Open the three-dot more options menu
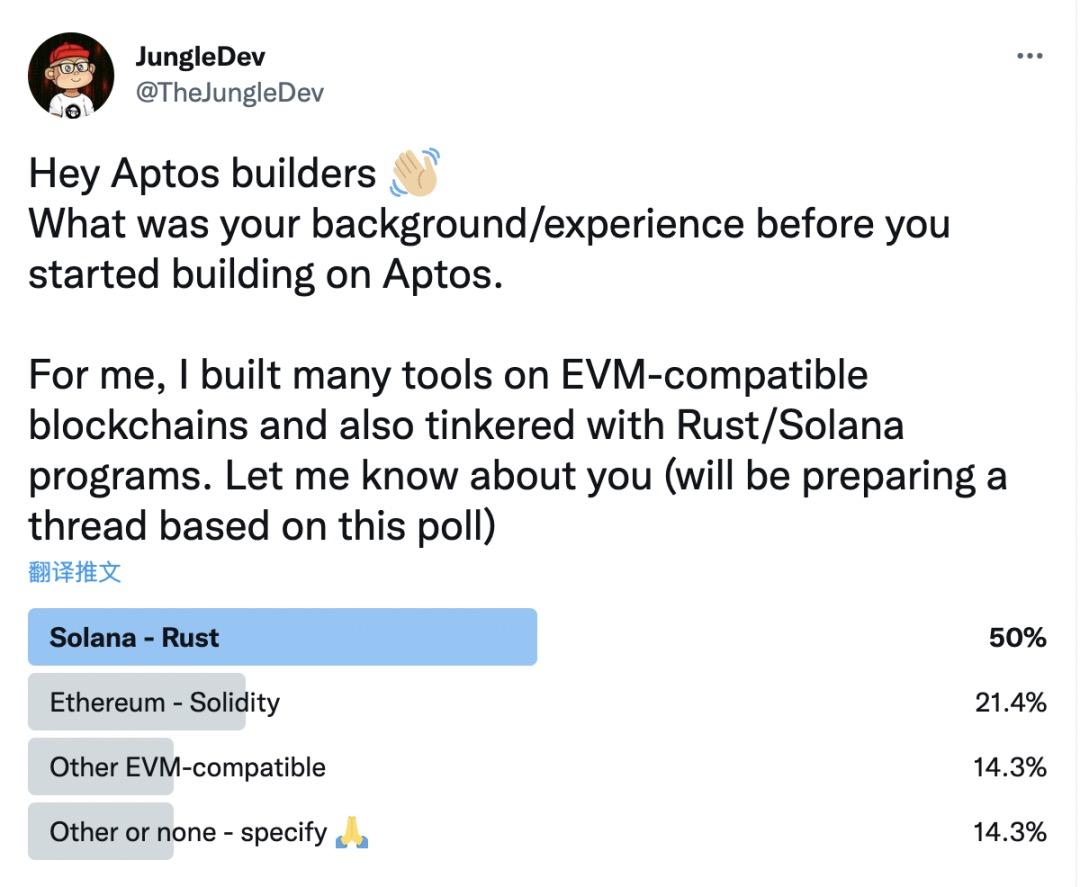The width and height of the screenshot is (1080, 887). pyautogui.click(x=1029, y=57)
